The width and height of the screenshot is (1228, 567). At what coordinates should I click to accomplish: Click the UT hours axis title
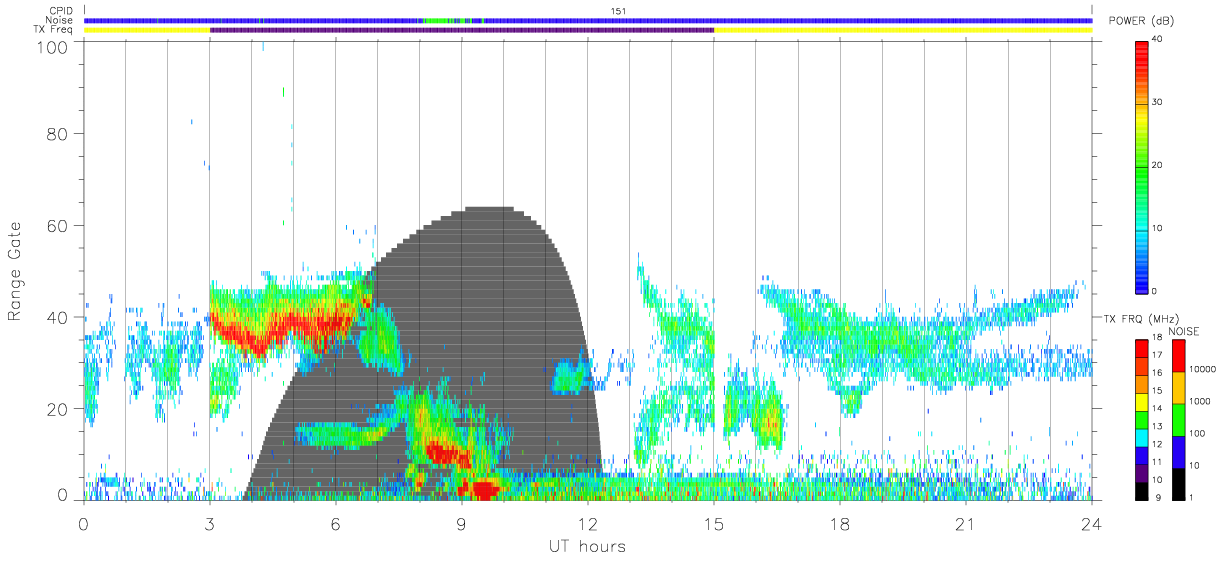point(586,546)
